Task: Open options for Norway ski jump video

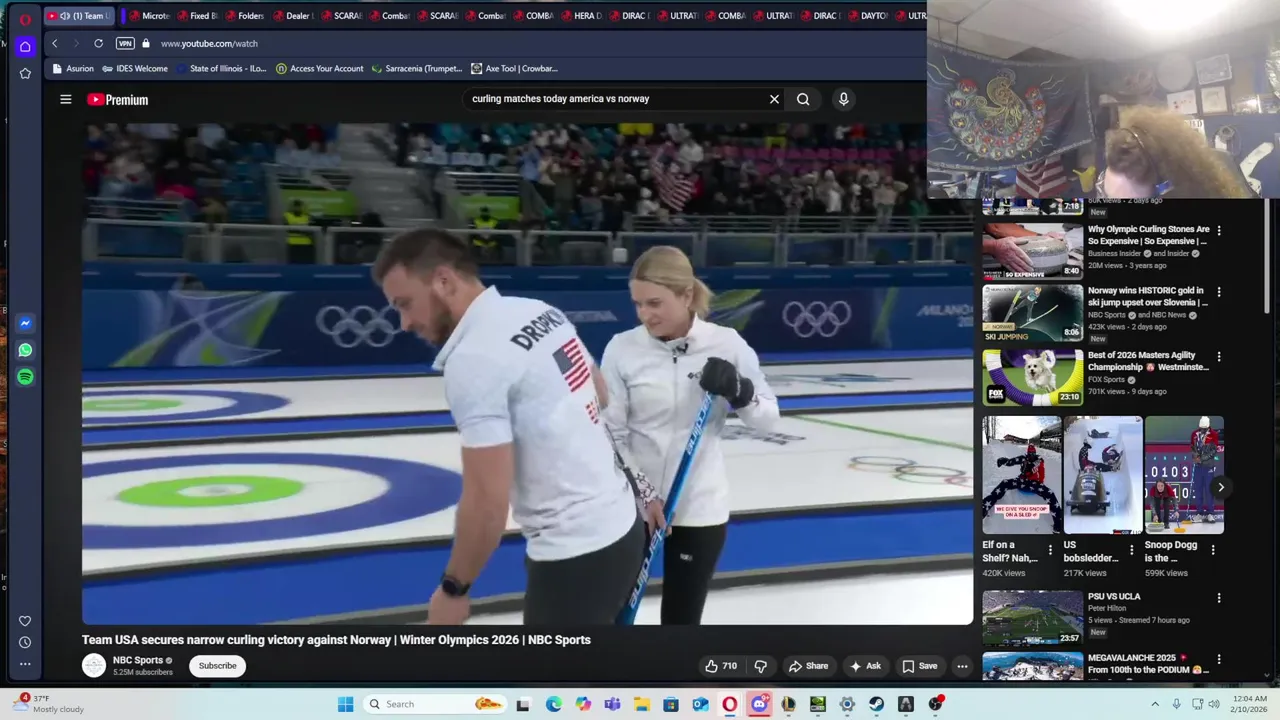Action: (x=1218, y=293)
